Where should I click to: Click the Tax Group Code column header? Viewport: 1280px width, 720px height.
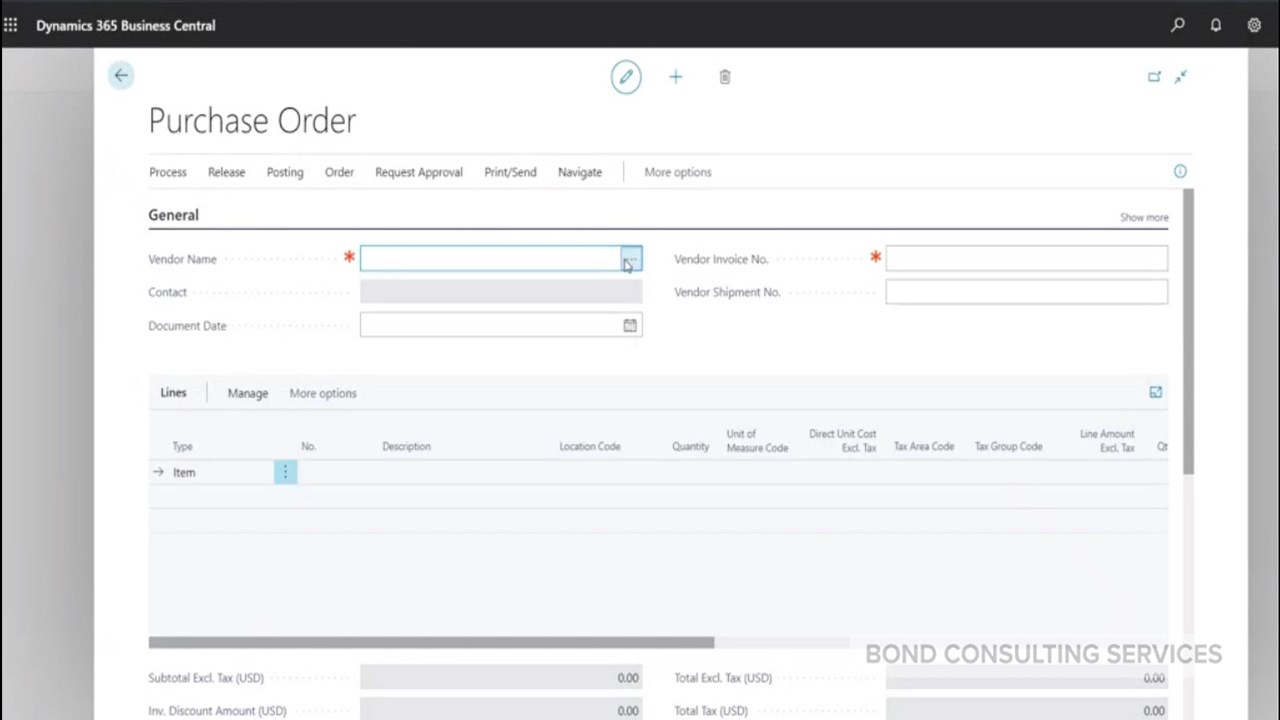pyautogui.click(x=1009, y=446)
